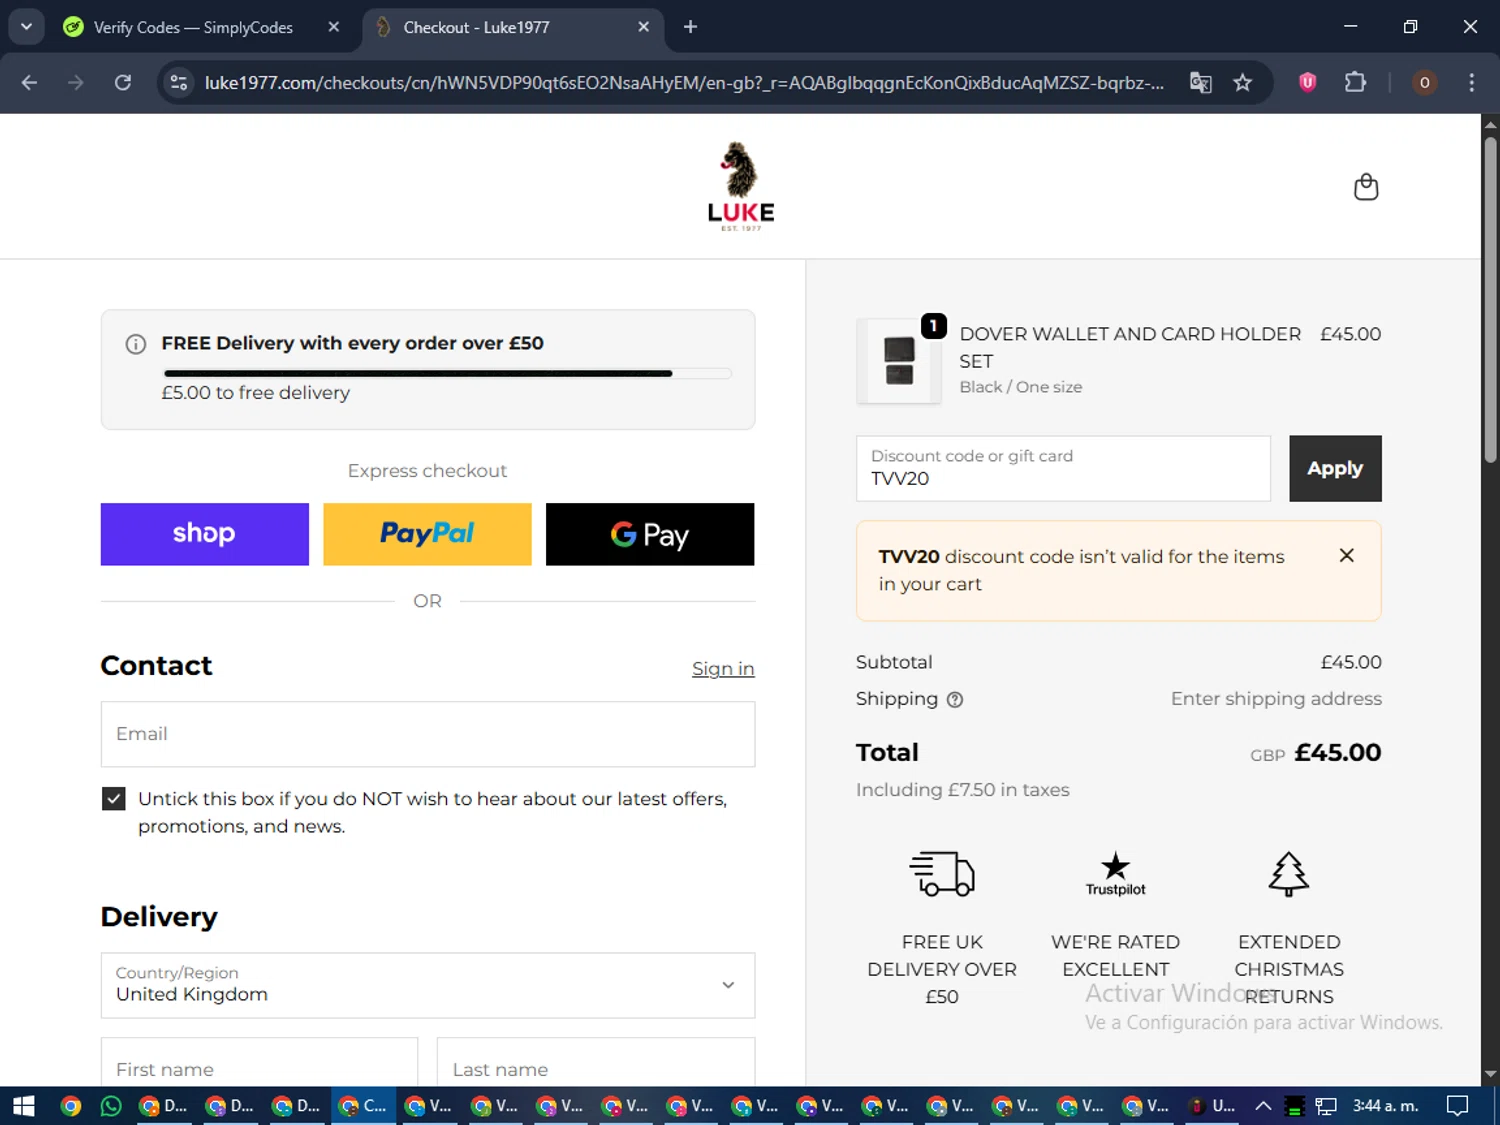Click the network icon in the system tray
The width and height of the screenshot is (1500, 1125).
pos(1326,1106)
